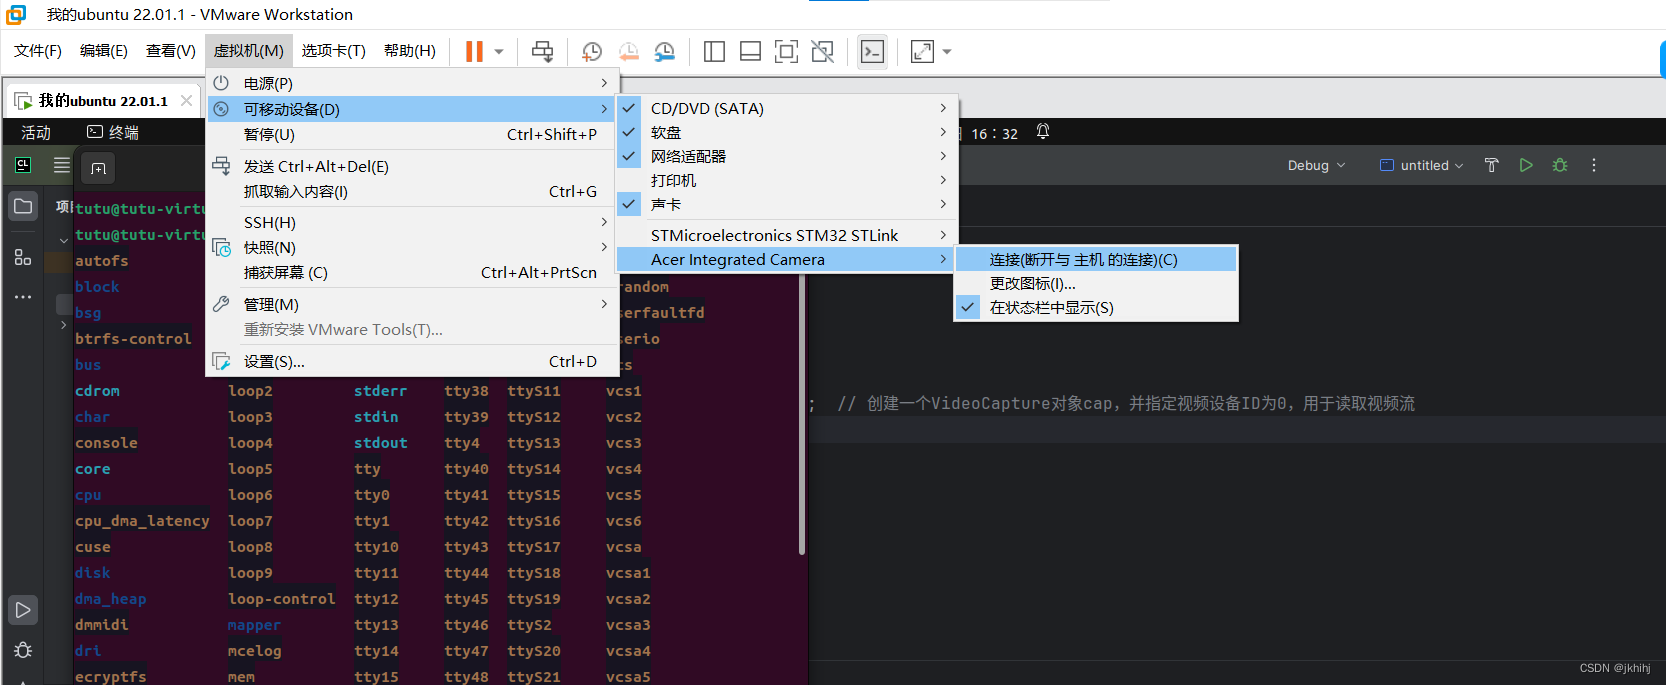
Task: Select 捕获屏幕 (C) menu item
Action: [412, 272]
